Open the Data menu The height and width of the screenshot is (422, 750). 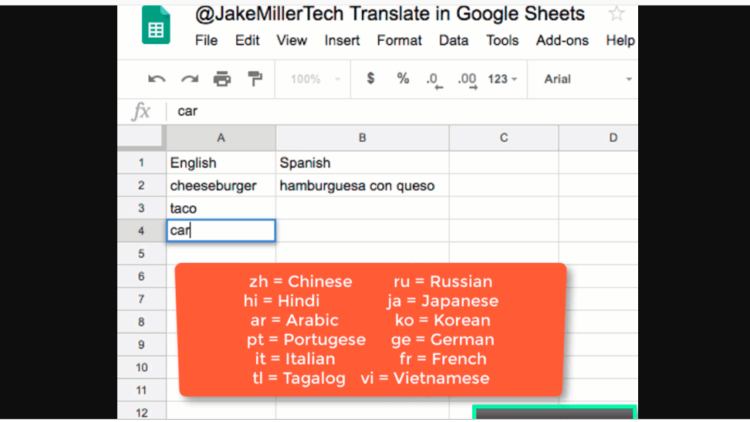point(453,41)
